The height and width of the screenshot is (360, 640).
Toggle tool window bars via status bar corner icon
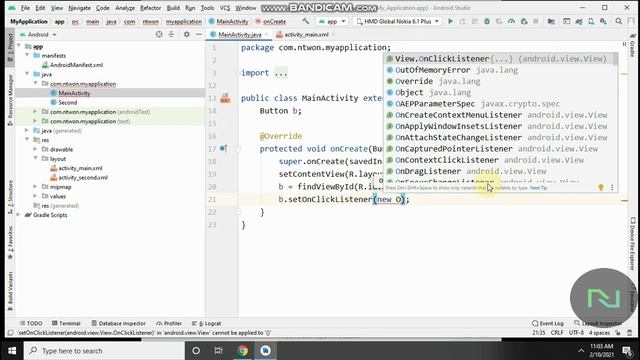point(11,333)
